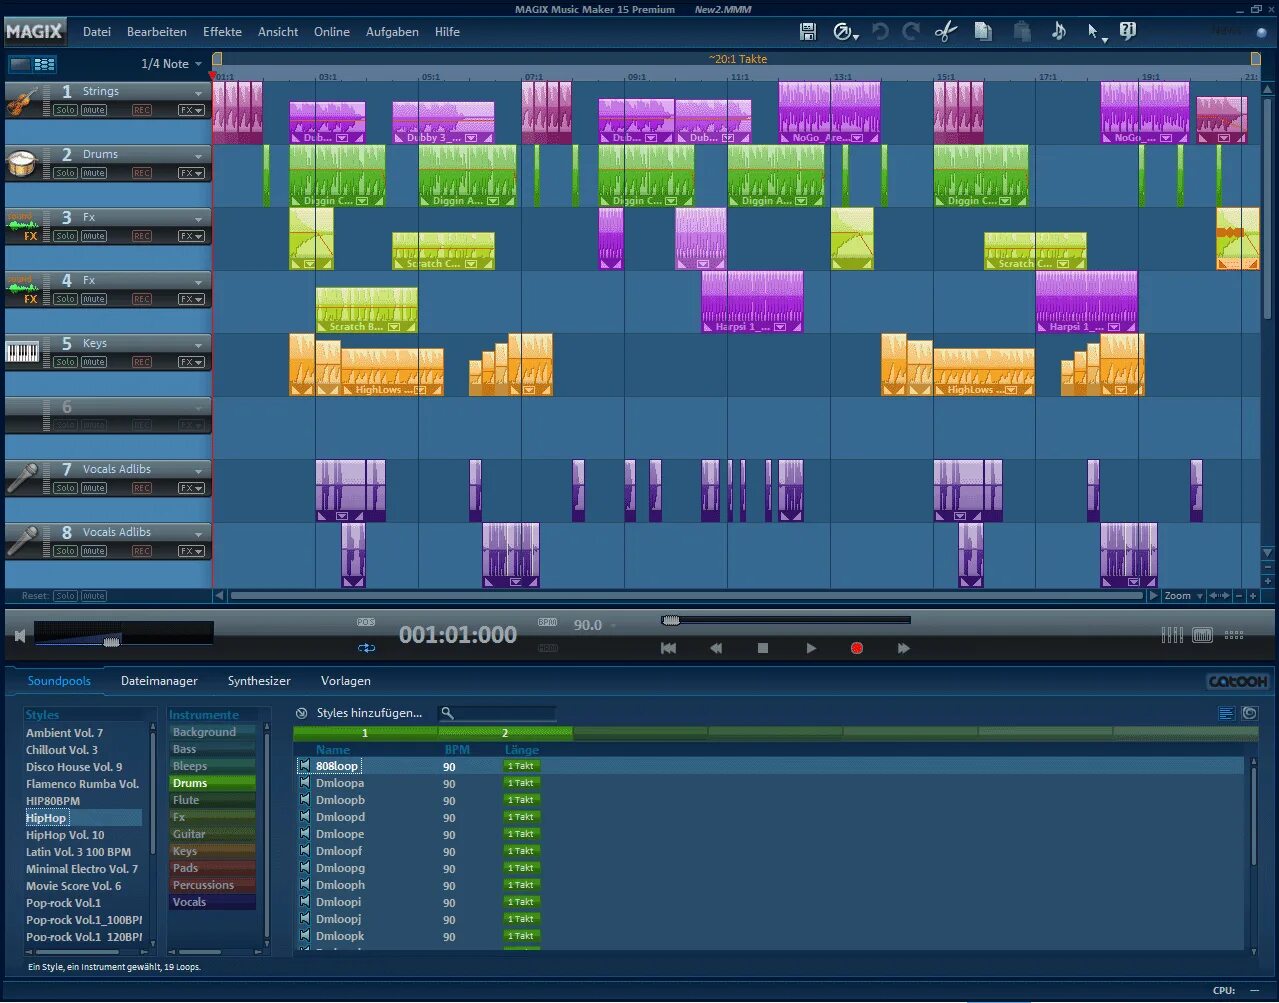1279x1003 pixels.
Task: Click the piano keyboard icon on Keys track
Action: coord(23,352)
